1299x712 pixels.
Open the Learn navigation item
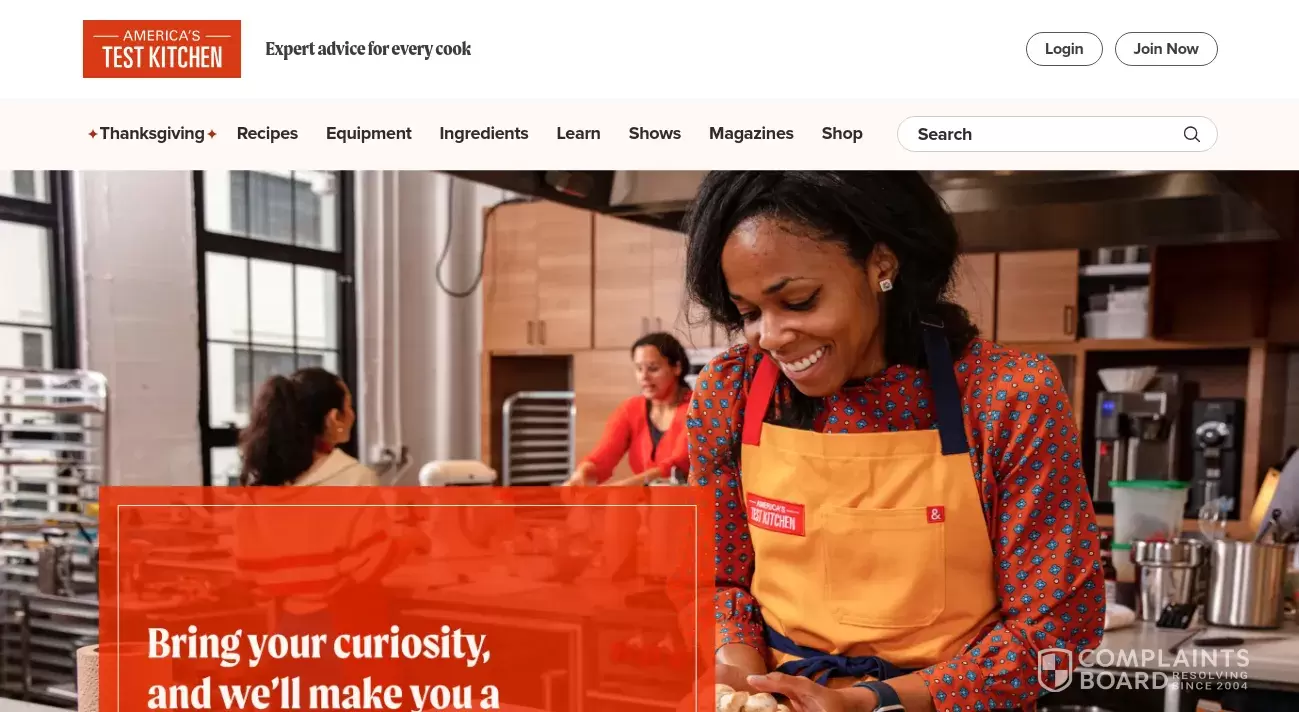click(x=578, y=134)
